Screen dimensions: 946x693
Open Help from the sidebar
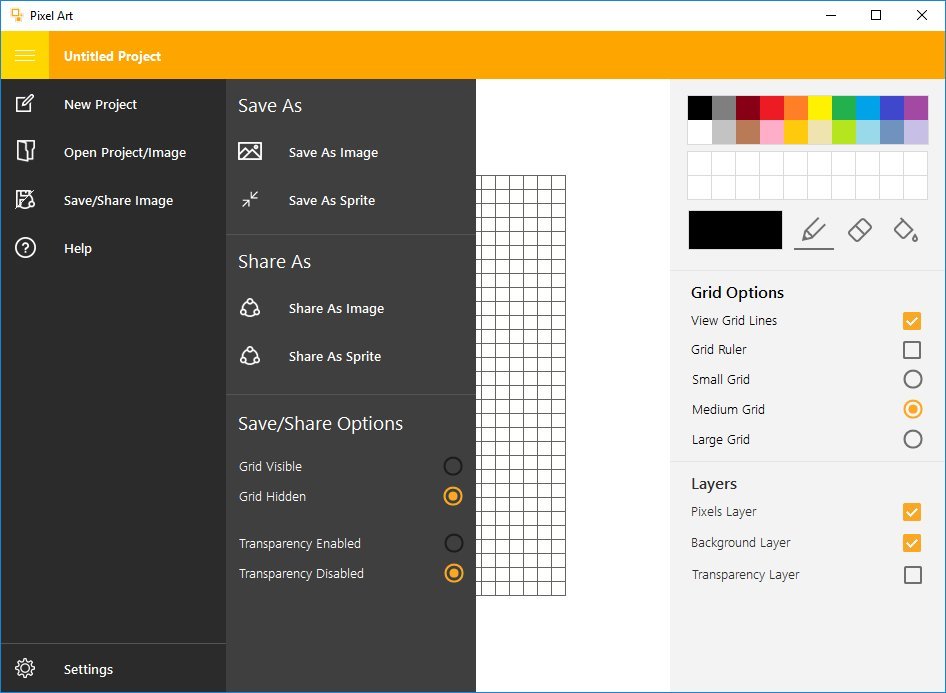click(x=78, y=248)
